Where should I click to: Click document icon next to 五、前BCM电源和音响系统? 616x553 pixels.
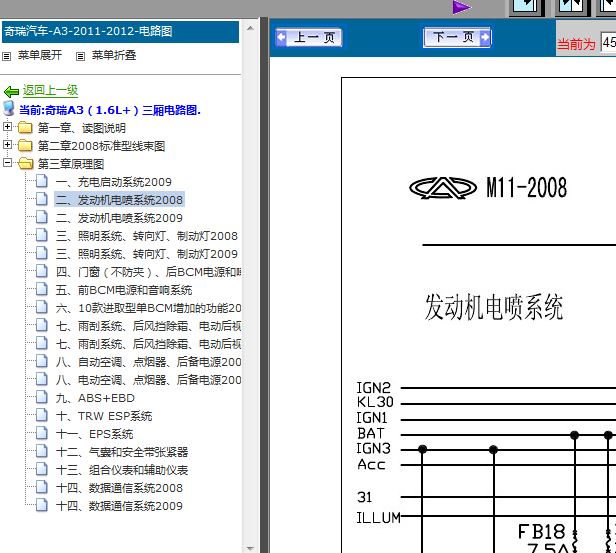tap(42, 289)
